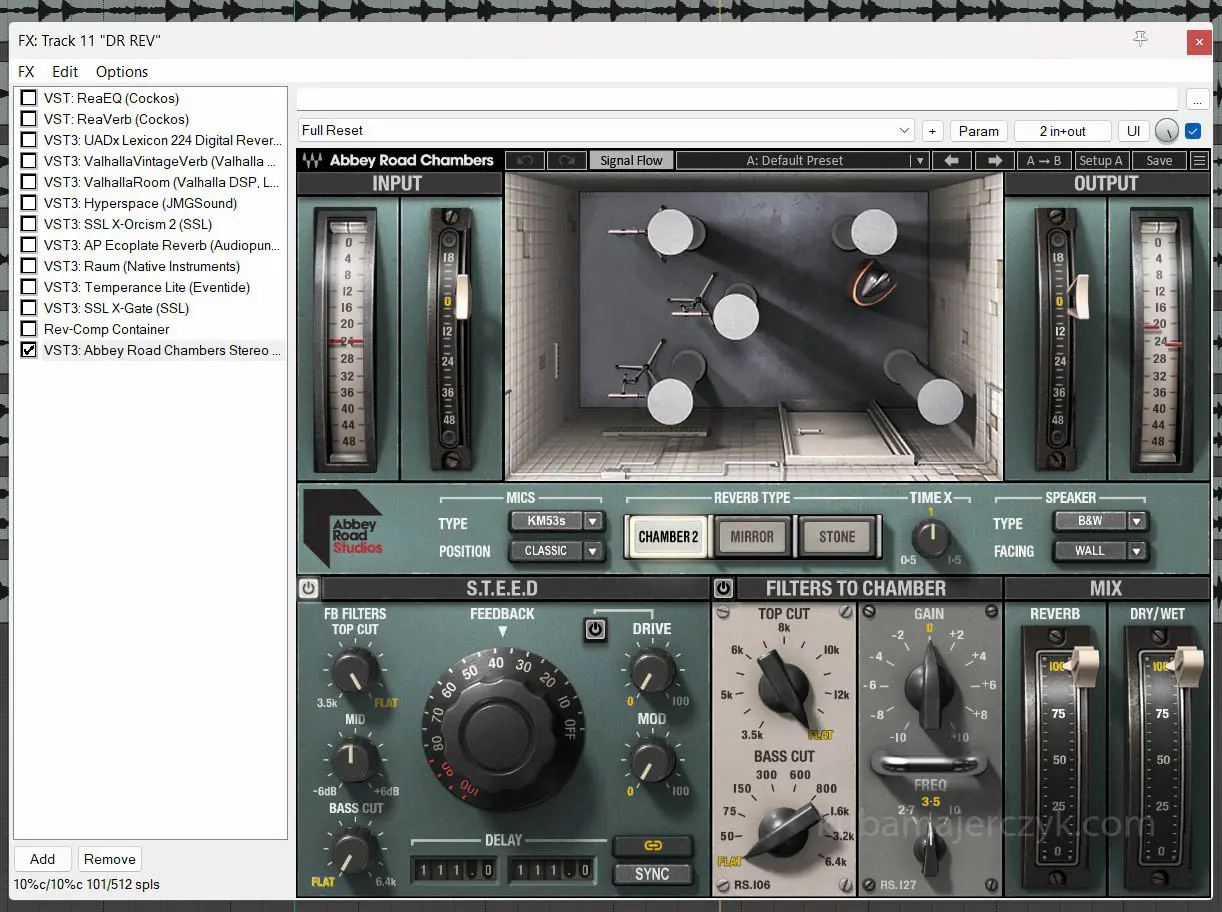The image size is (1222, 912).
Task: Enable the ReaEQ plugin checkbox
Action: click(x=29, y=98)
